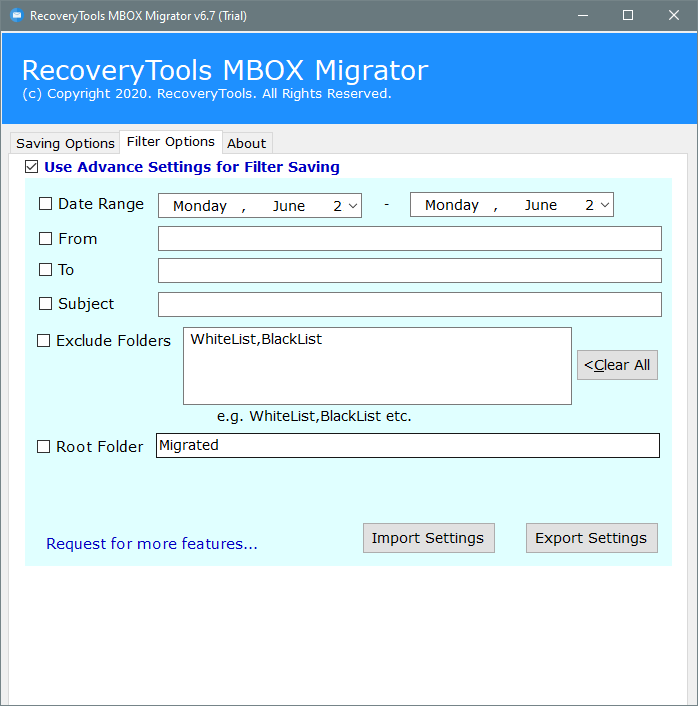Focus the Subject text field
Image resolution: width=698 pixels, height=706 pixels.
(410, 304)
